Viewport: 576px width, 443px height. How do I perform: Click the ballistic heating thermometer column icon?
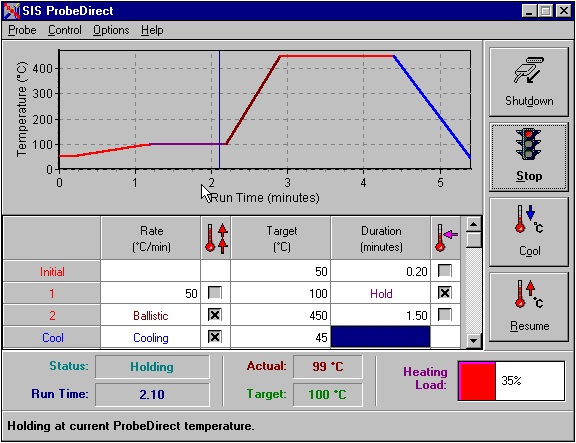pos(216,238)
